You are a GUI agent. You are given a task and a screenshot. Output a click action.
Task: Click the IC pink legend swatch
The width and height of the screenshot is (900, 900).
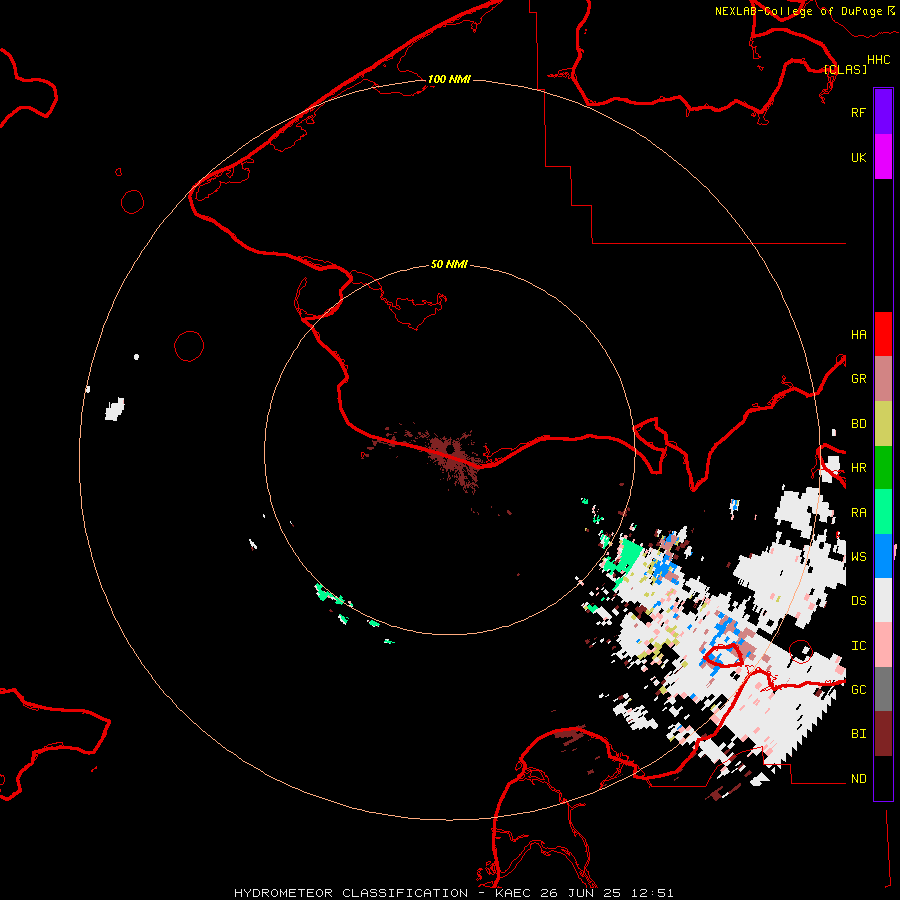[883, 645]
